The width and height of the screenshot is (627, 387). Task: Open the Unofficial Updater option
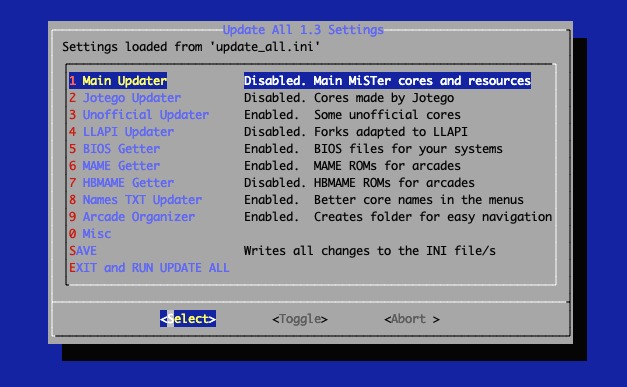139,115
